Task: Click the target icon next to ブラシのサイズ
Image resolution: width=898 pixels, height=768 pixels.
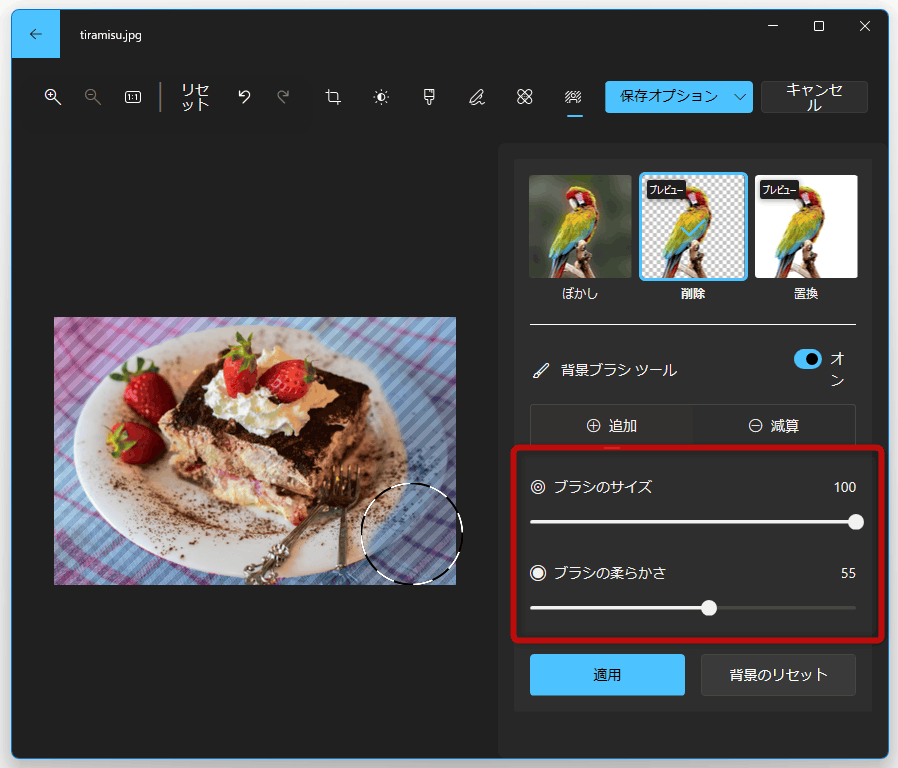Action: [538, 487]
